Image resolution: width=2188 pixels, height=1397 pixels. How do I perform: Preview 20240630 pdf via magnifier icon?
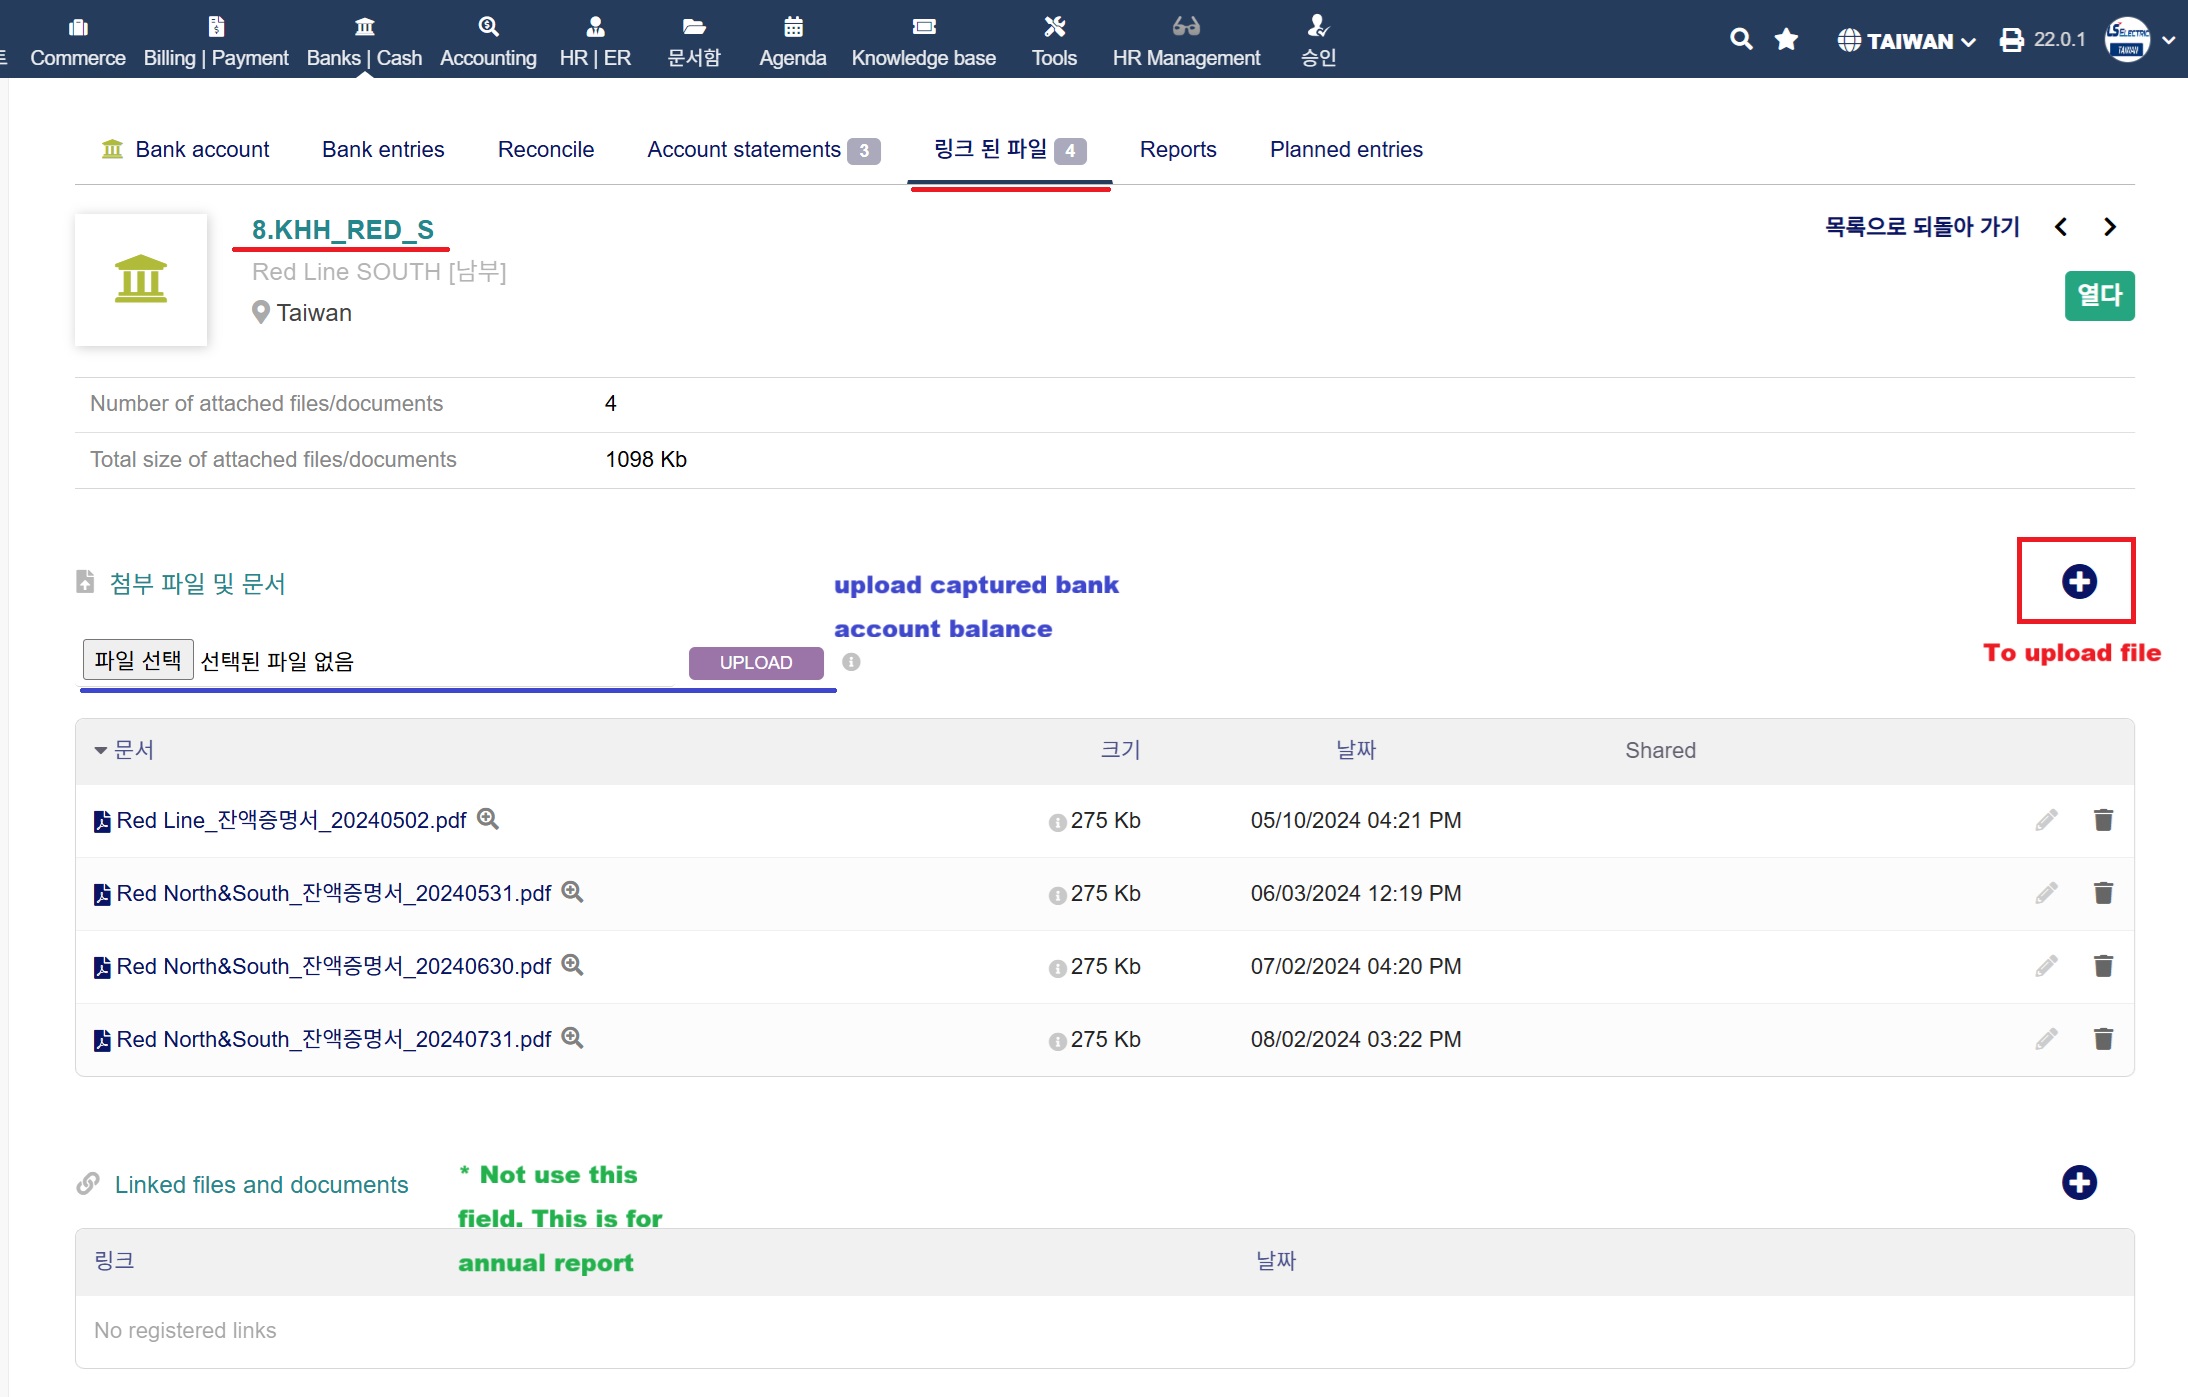[x=572, y=965]
